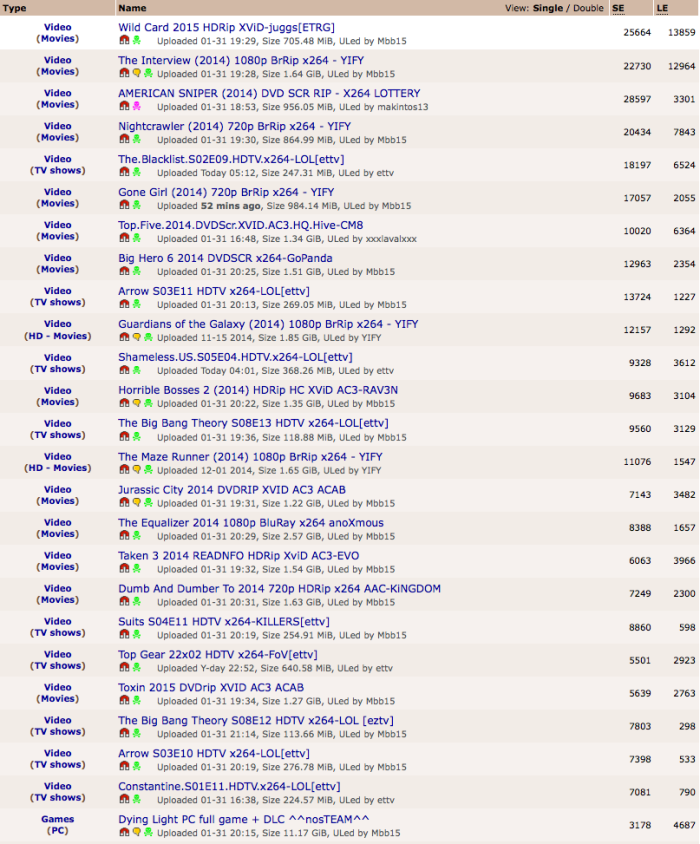Click comment bubble icon on The Maze Runner row
This screenshot has width=700, height=844.
tap(137, 469)
